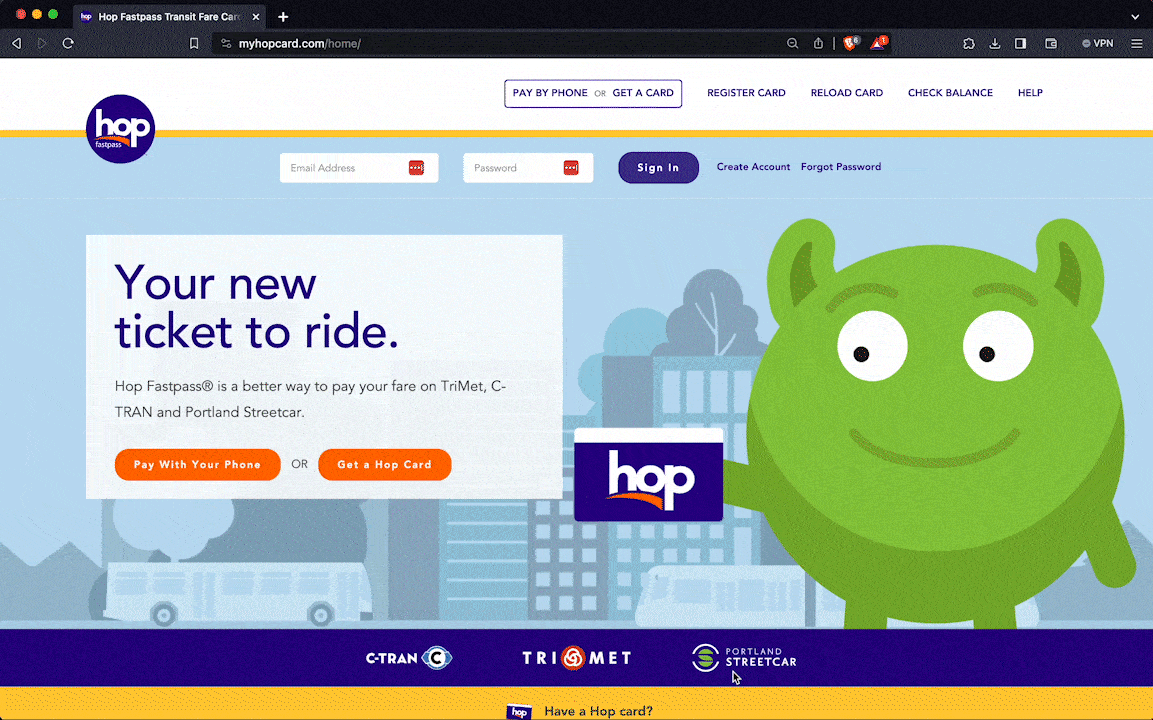Open the browser hamburger menu

tap(1137, 43)
